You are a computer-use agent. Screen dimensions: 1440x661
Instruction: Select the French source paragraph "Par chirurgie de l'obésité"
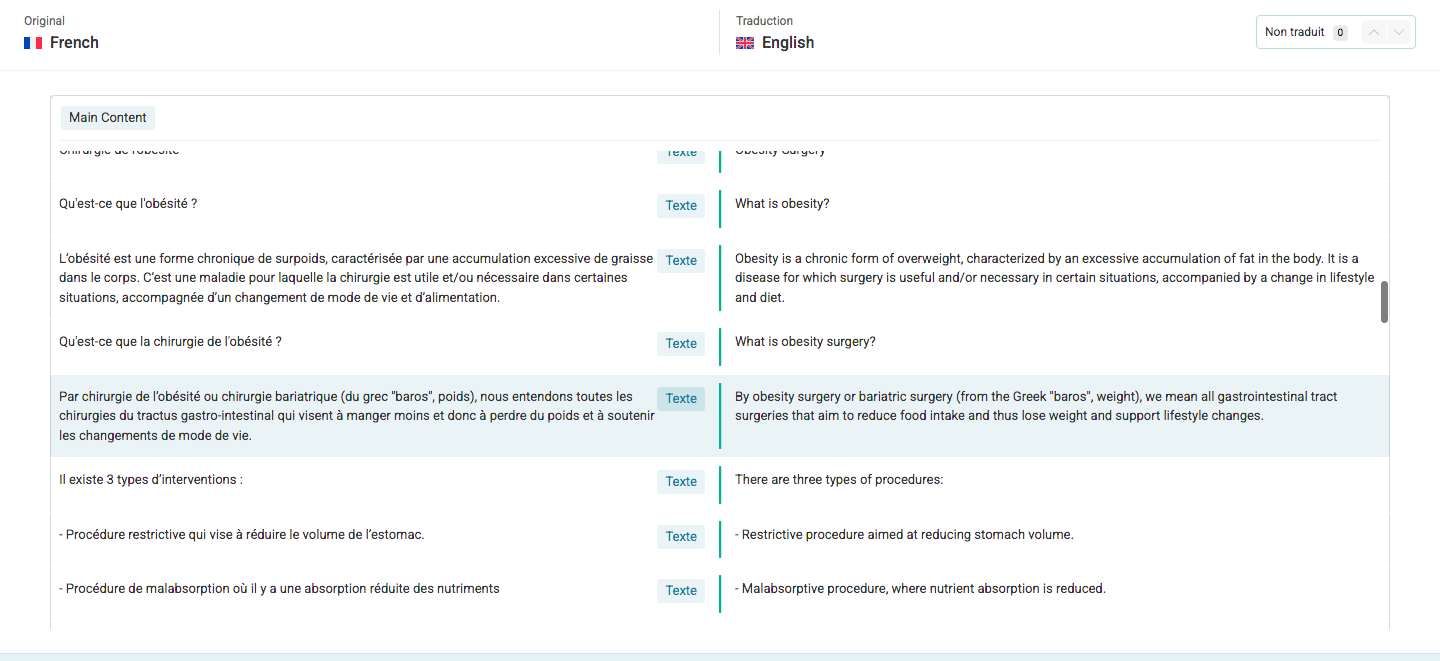(357, 416)
